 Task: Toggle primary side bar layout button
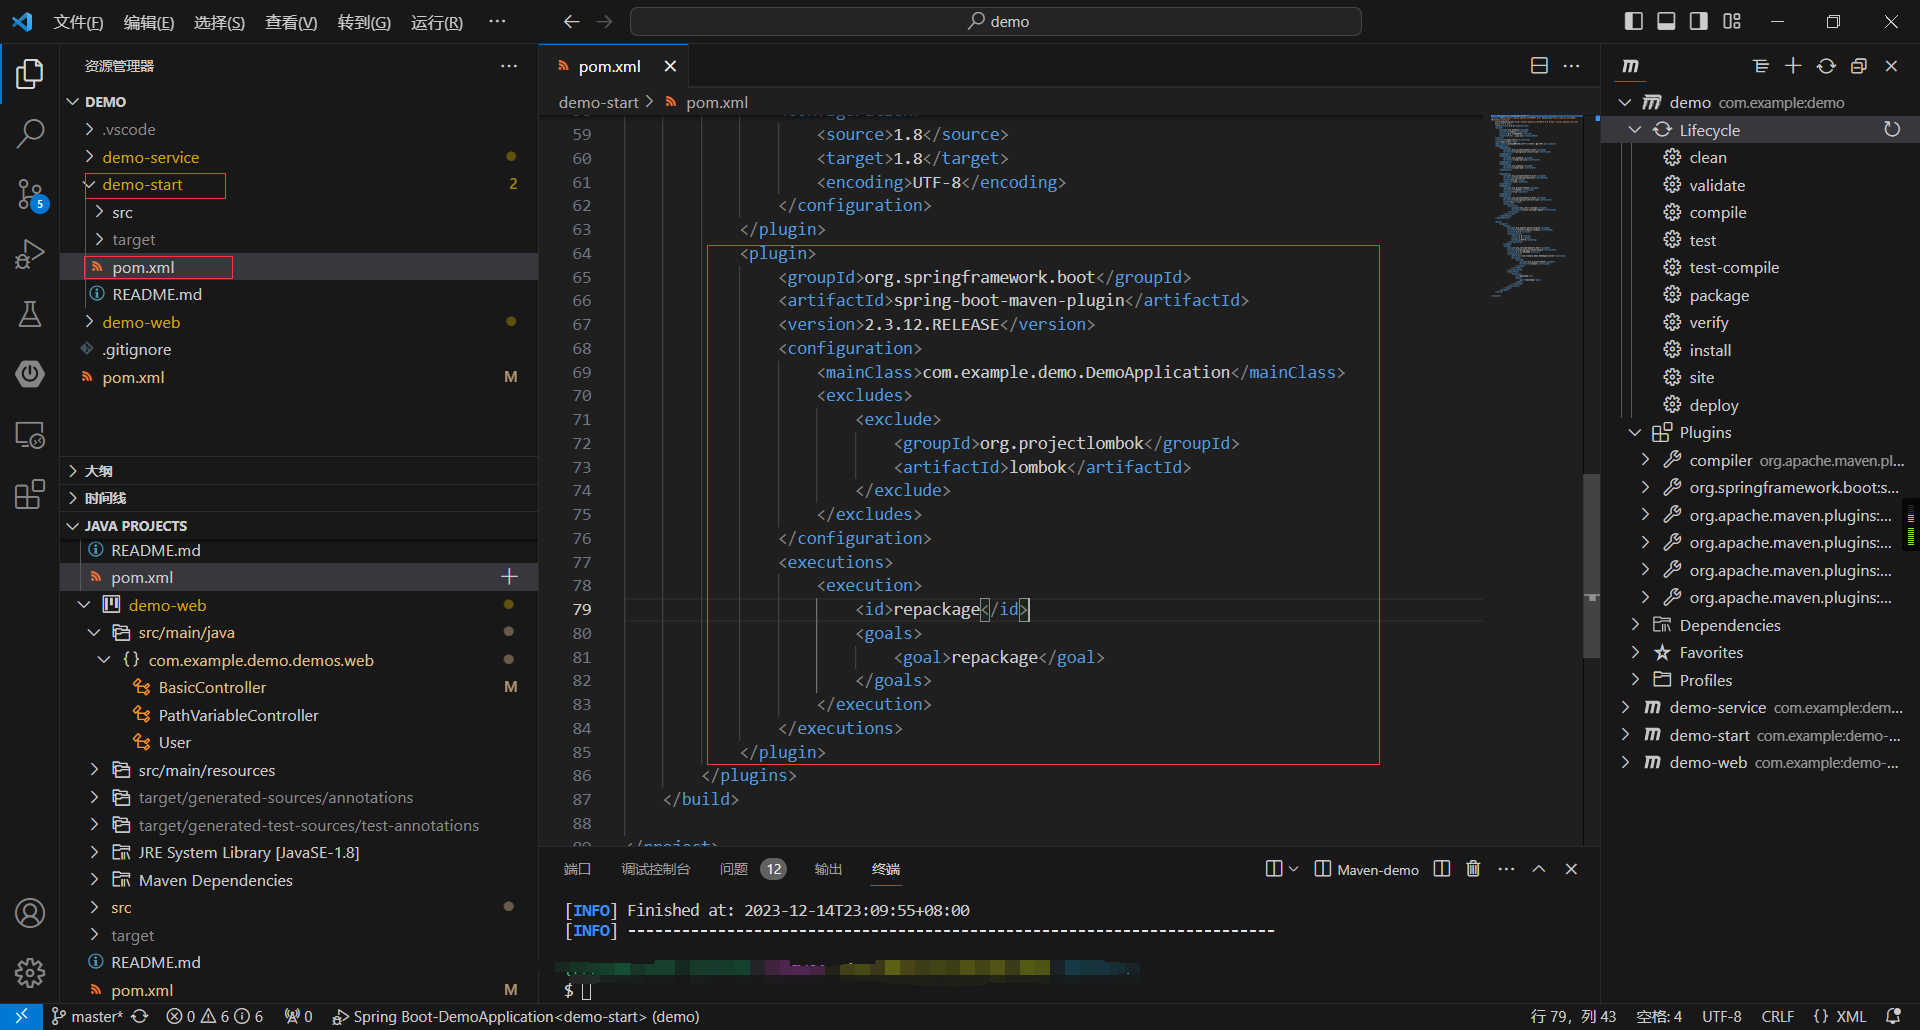pyautogui.click(x=1634, y=21)
